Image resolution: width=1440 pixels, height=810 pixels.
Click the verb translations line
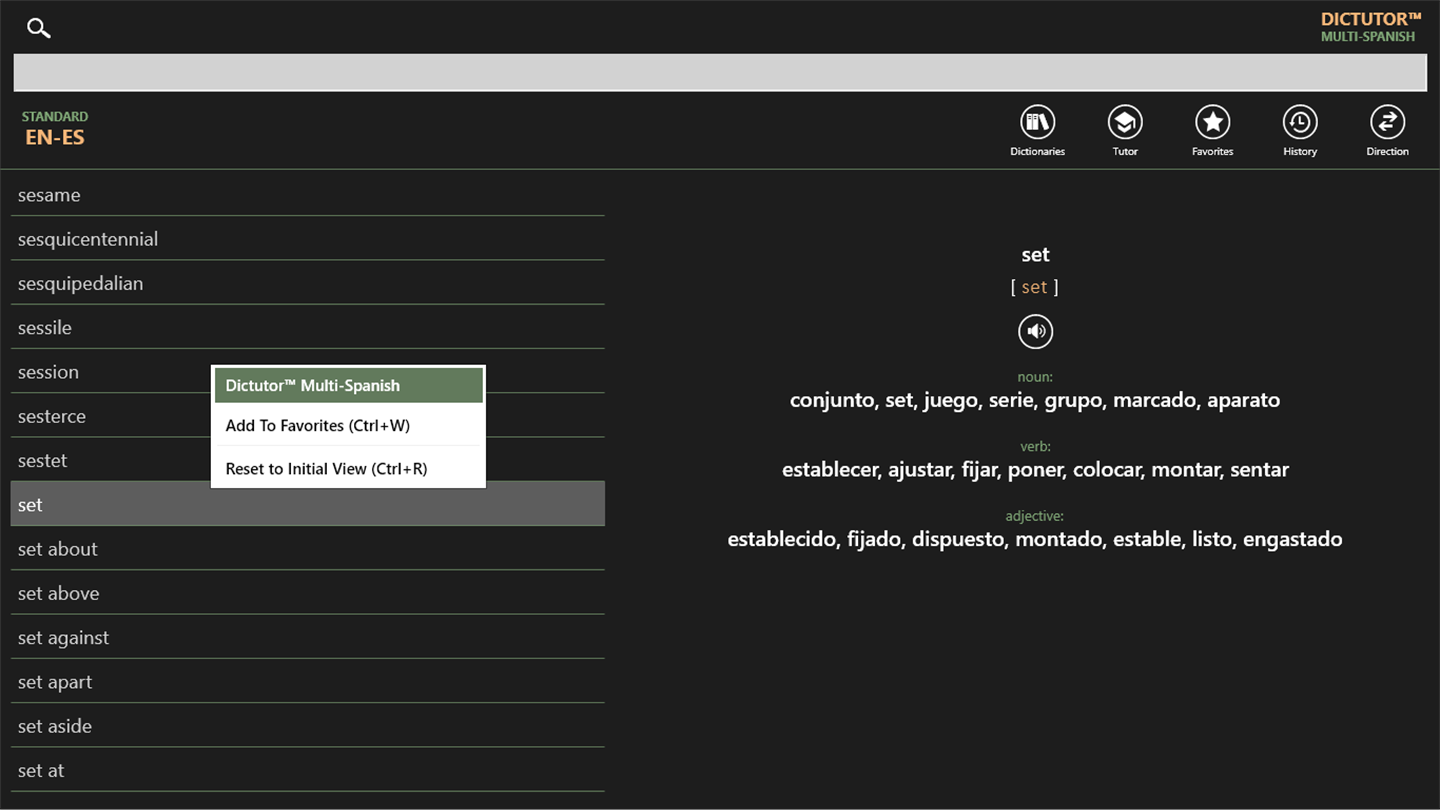(1035, 469)
